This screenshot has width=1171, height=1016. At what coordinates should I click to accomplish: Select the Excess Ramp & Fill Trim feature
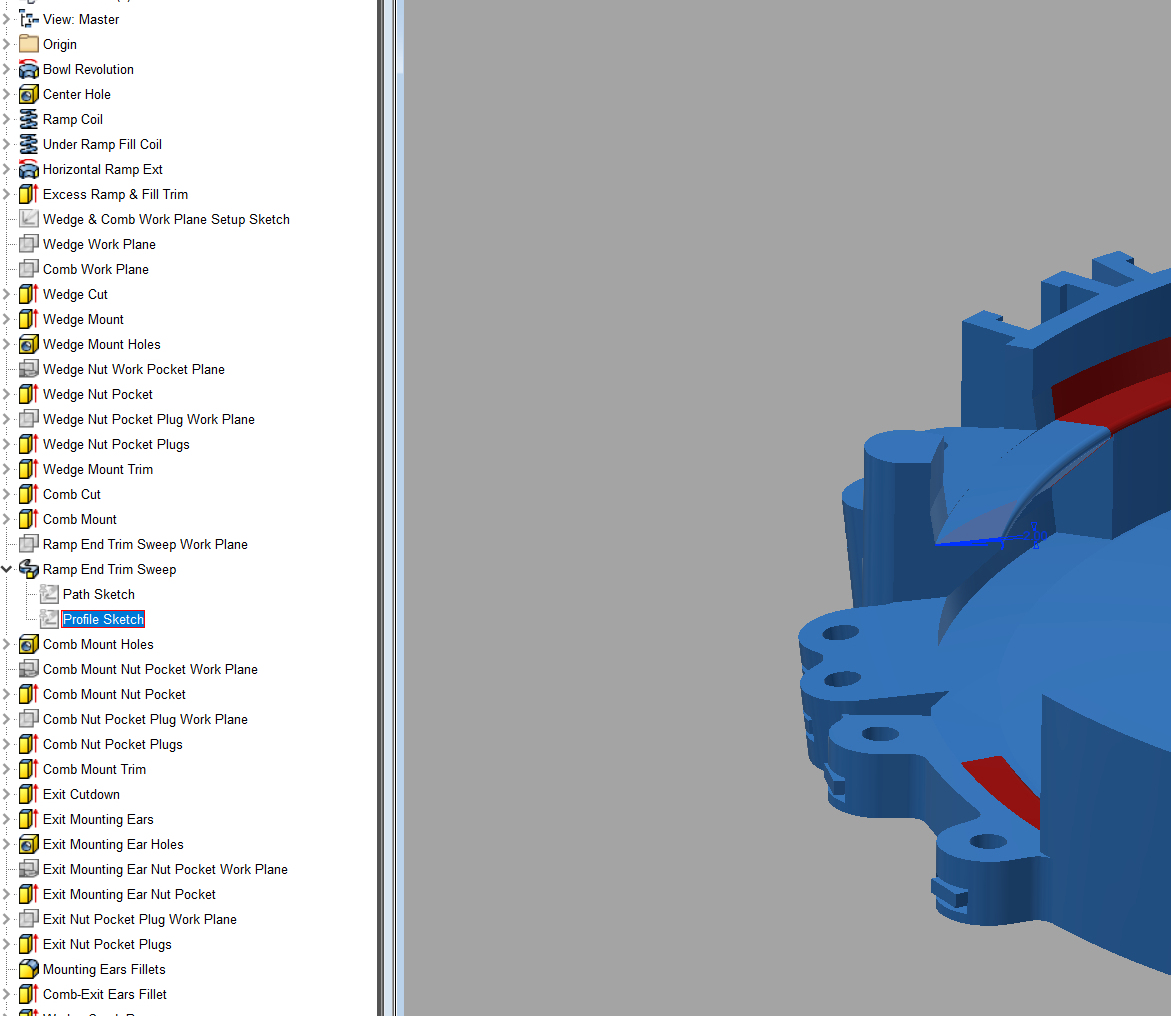[x=115, y=194]
